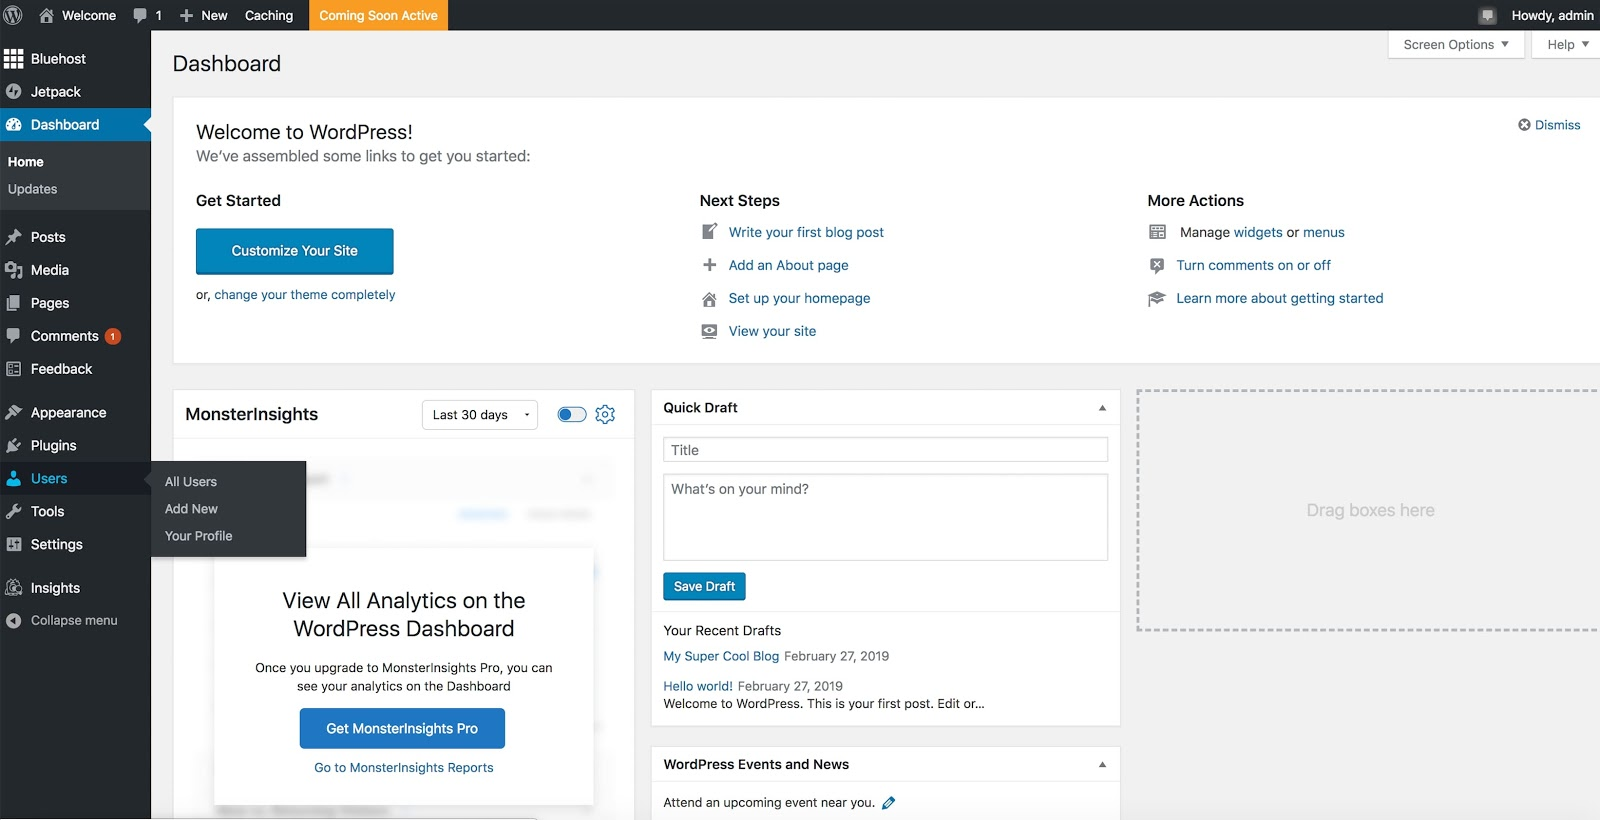Click the Settings sliders icon
Viewport: 1600px width, 820px height.
pyautogui.click(x=13, y=545)
